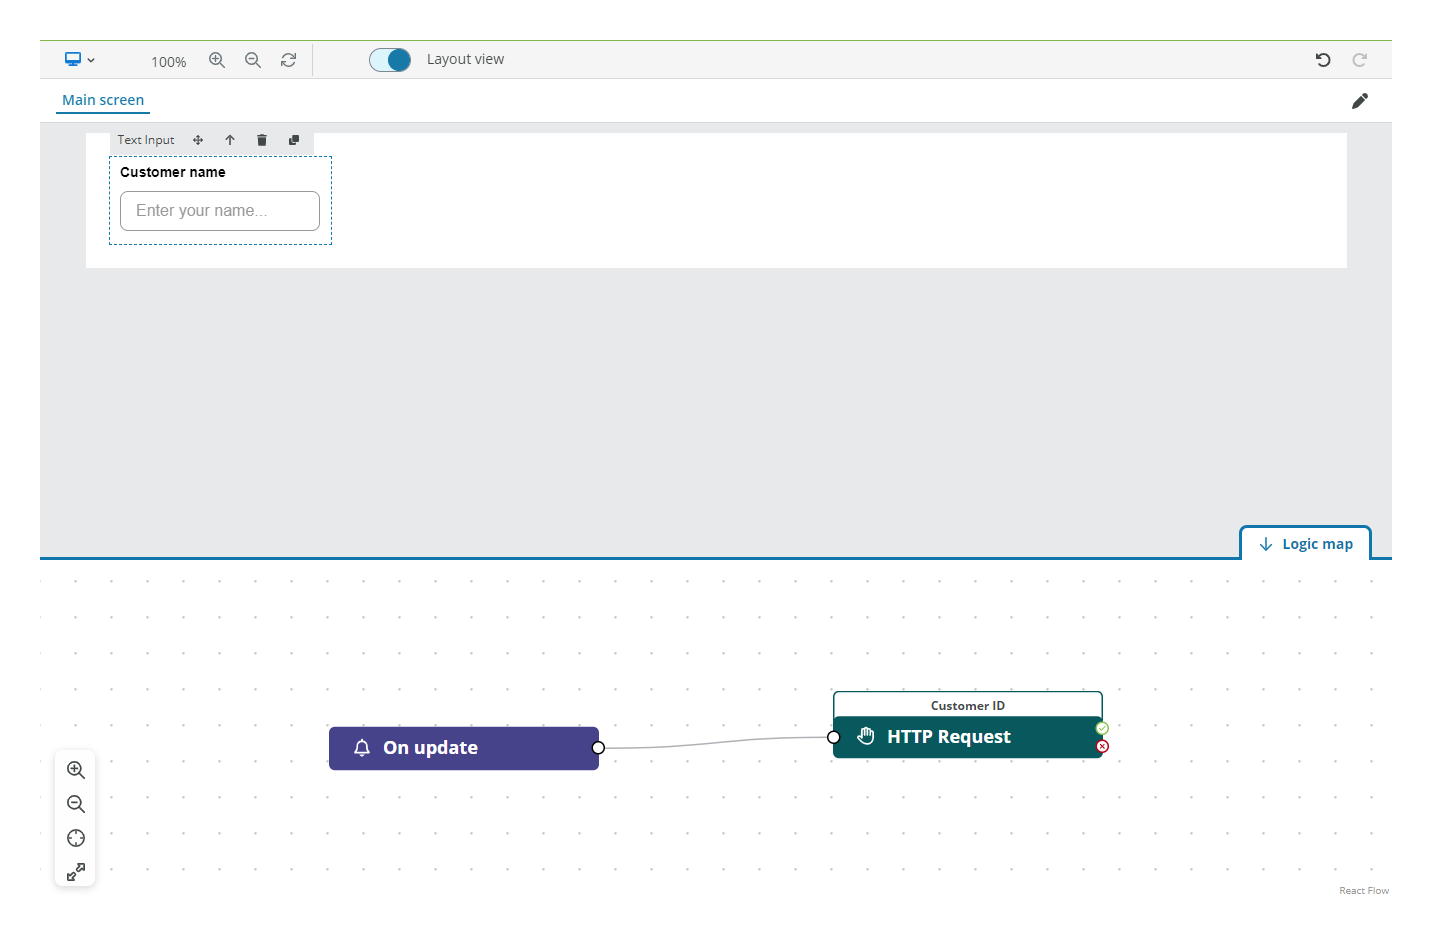Select the move handle on the Text Input toolbar

[x=197, y=140]
